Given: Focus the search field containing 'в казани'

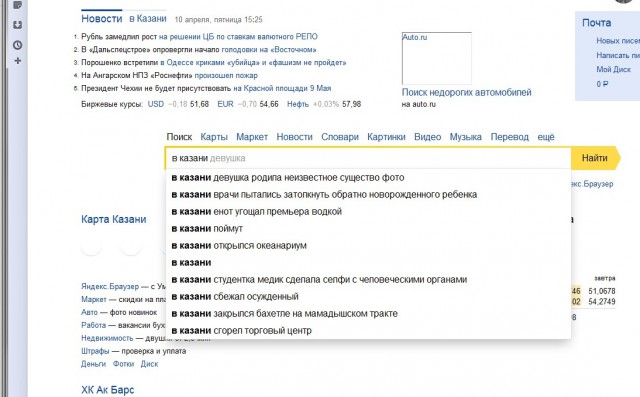Looking at the screenshot, I should coord(368,158).
